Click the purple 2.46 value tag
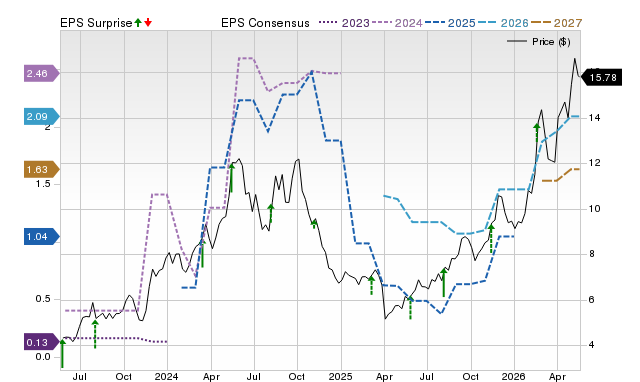Viewport: 640px width, 382px height. pos(42,73)
